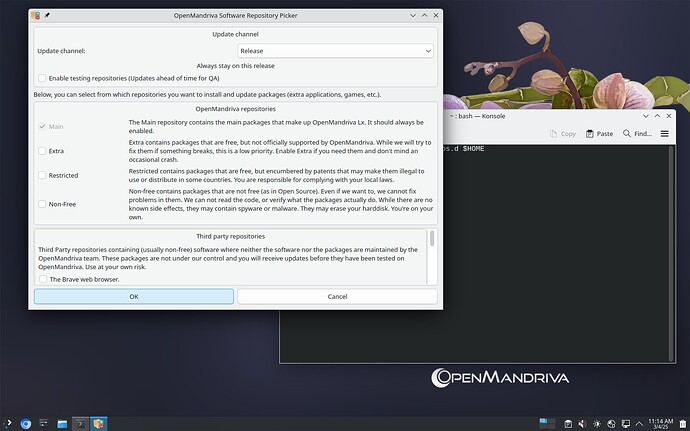Click the pin icon in Repository Picker titlebar
The width and height of the screenshot is (690, 431).
coord(48,16)
